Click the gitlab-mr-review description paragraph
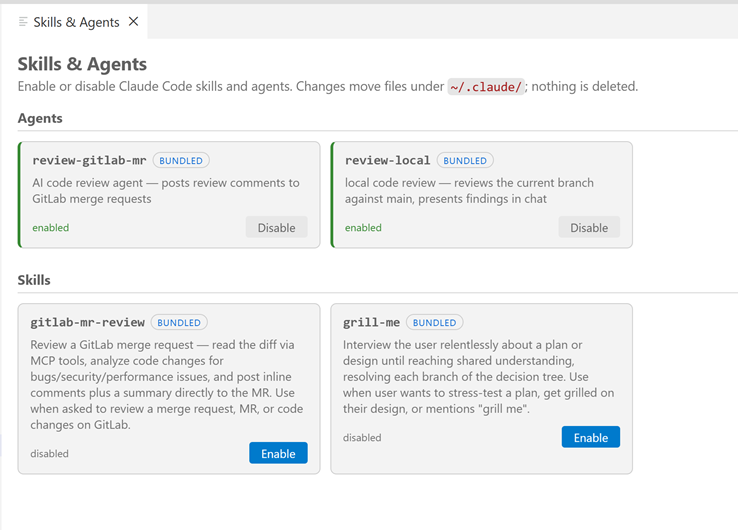This screenshot has width=738, height=530. (167, 385)
